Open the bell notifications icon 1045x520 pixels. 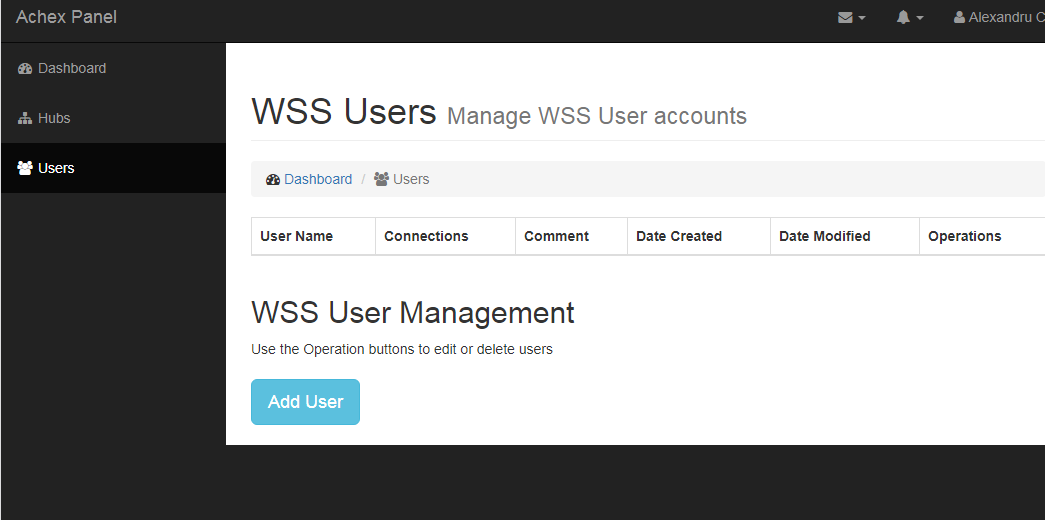click(x=903, y=18)
